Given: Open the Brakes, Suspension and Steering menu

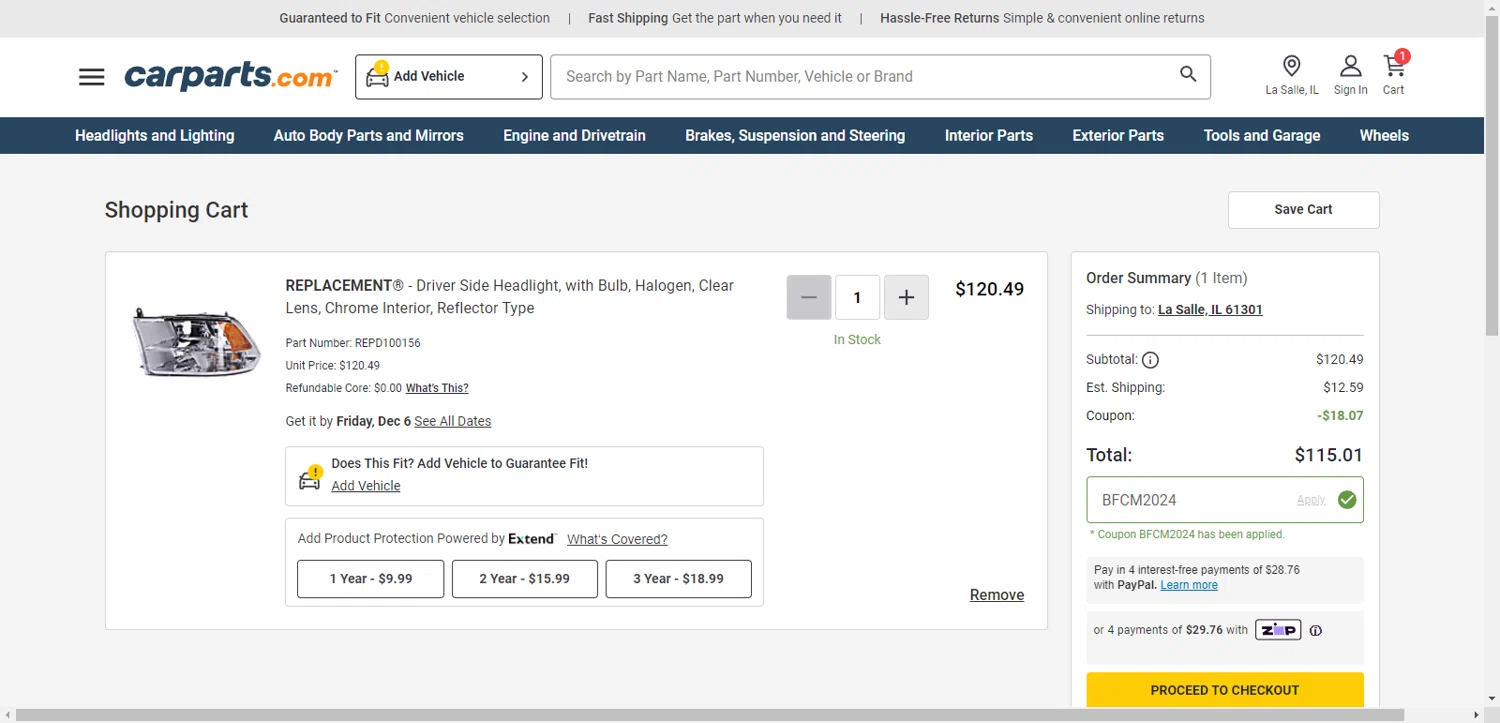Looking at the screenshot, I should click(x=795, y=136).
